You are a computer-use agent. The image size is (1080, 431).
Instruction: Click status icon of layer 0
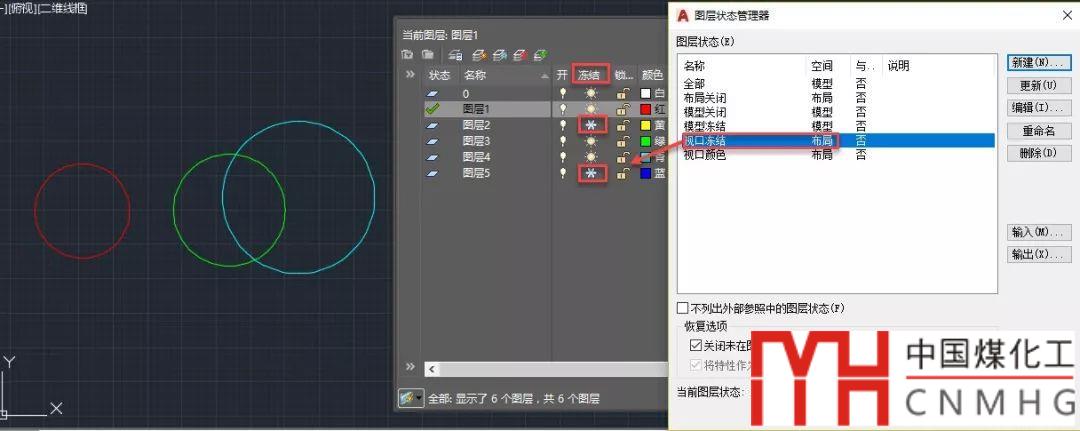[433, 94]
